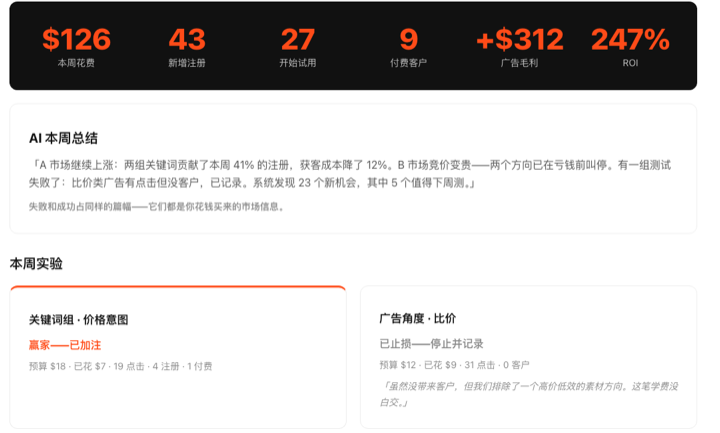Click the stats line 预算 $18 · 已花 $7
This screenshot has width=720, height=433.
(120, 366)
